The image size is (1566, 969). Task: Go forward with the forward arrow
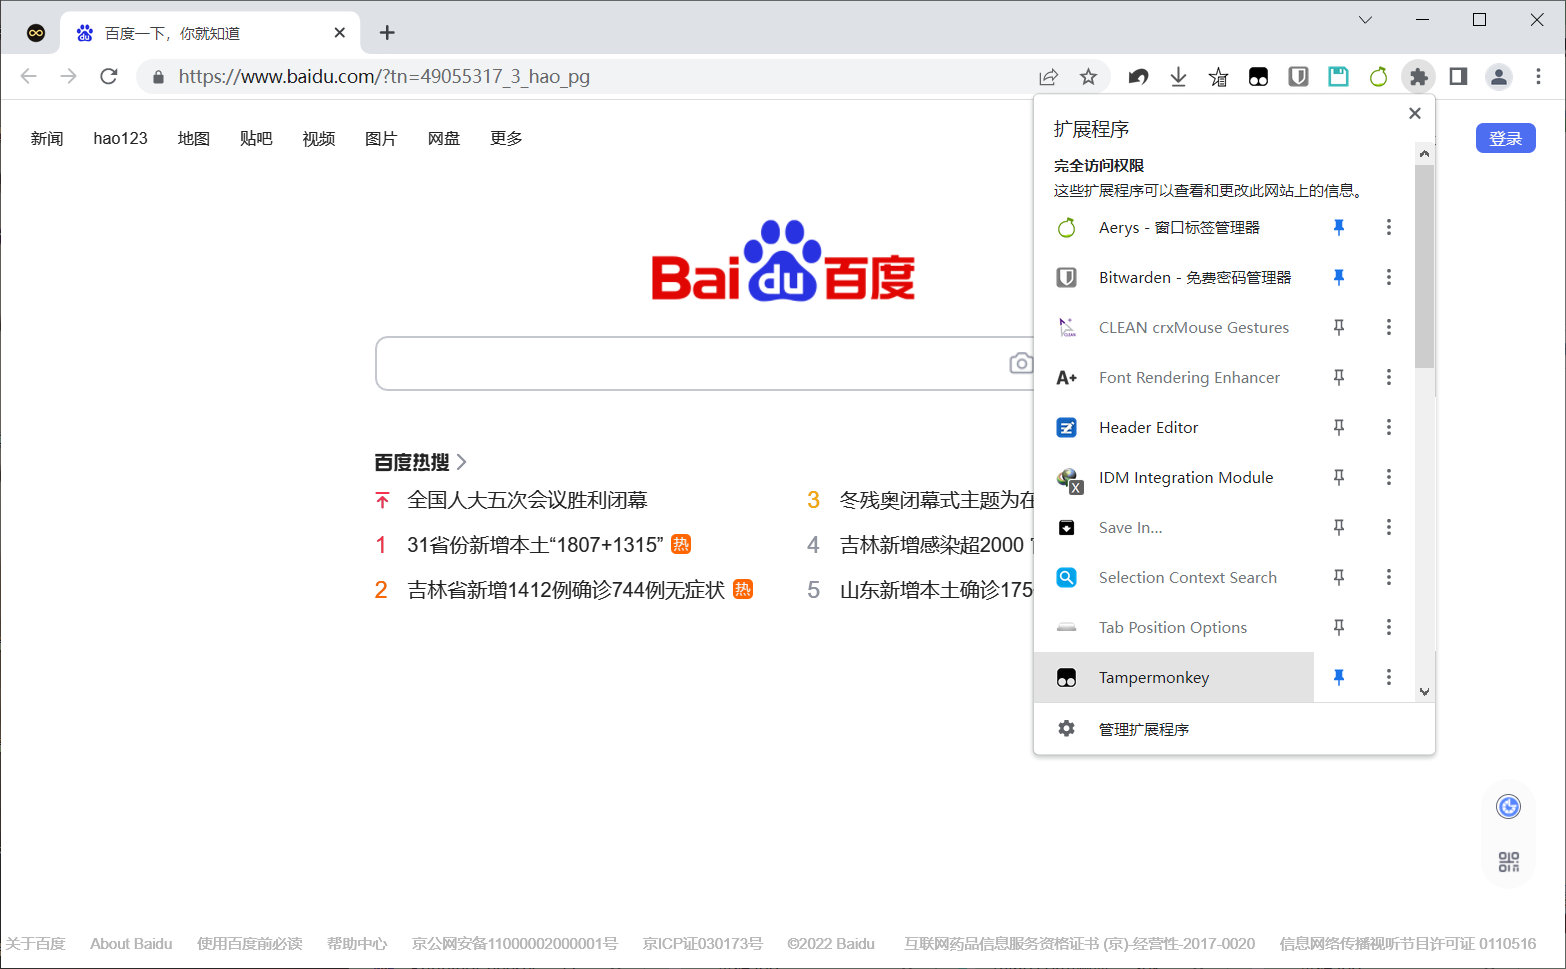[69, 77]
